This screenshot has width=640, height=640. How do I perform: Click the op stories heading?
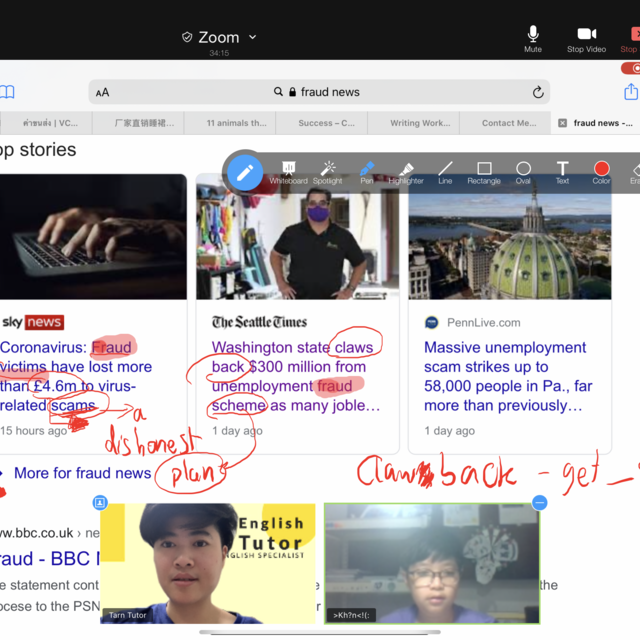tap(38, 150)
